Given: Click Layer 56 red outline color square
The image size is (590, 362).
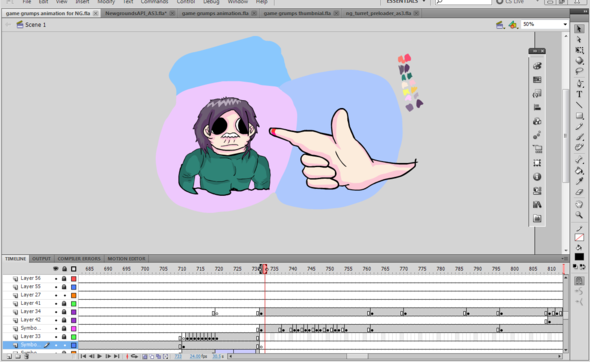Looking at the screenshot, I should 74,278.
